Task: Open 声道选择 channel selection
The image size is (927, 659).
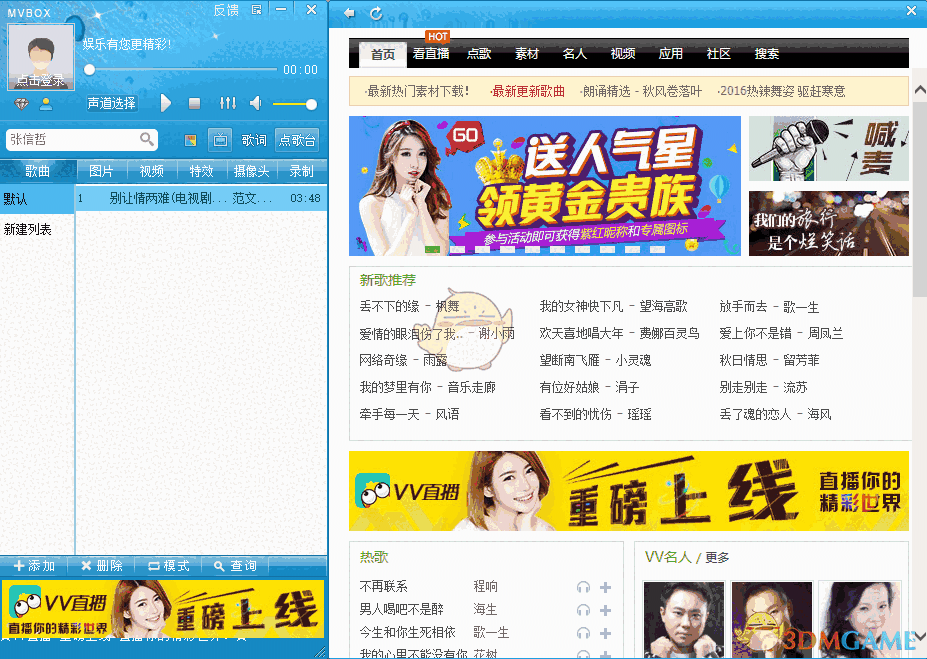Action: (112, 103)
